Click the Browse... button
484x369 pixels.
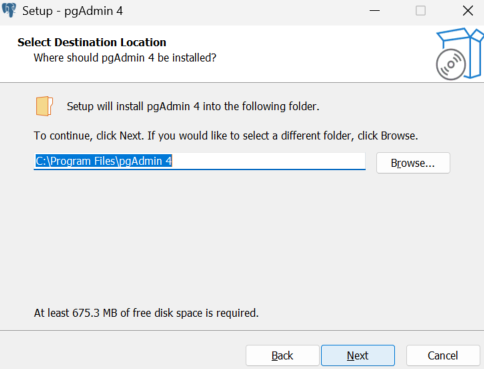tap(413, 163)
